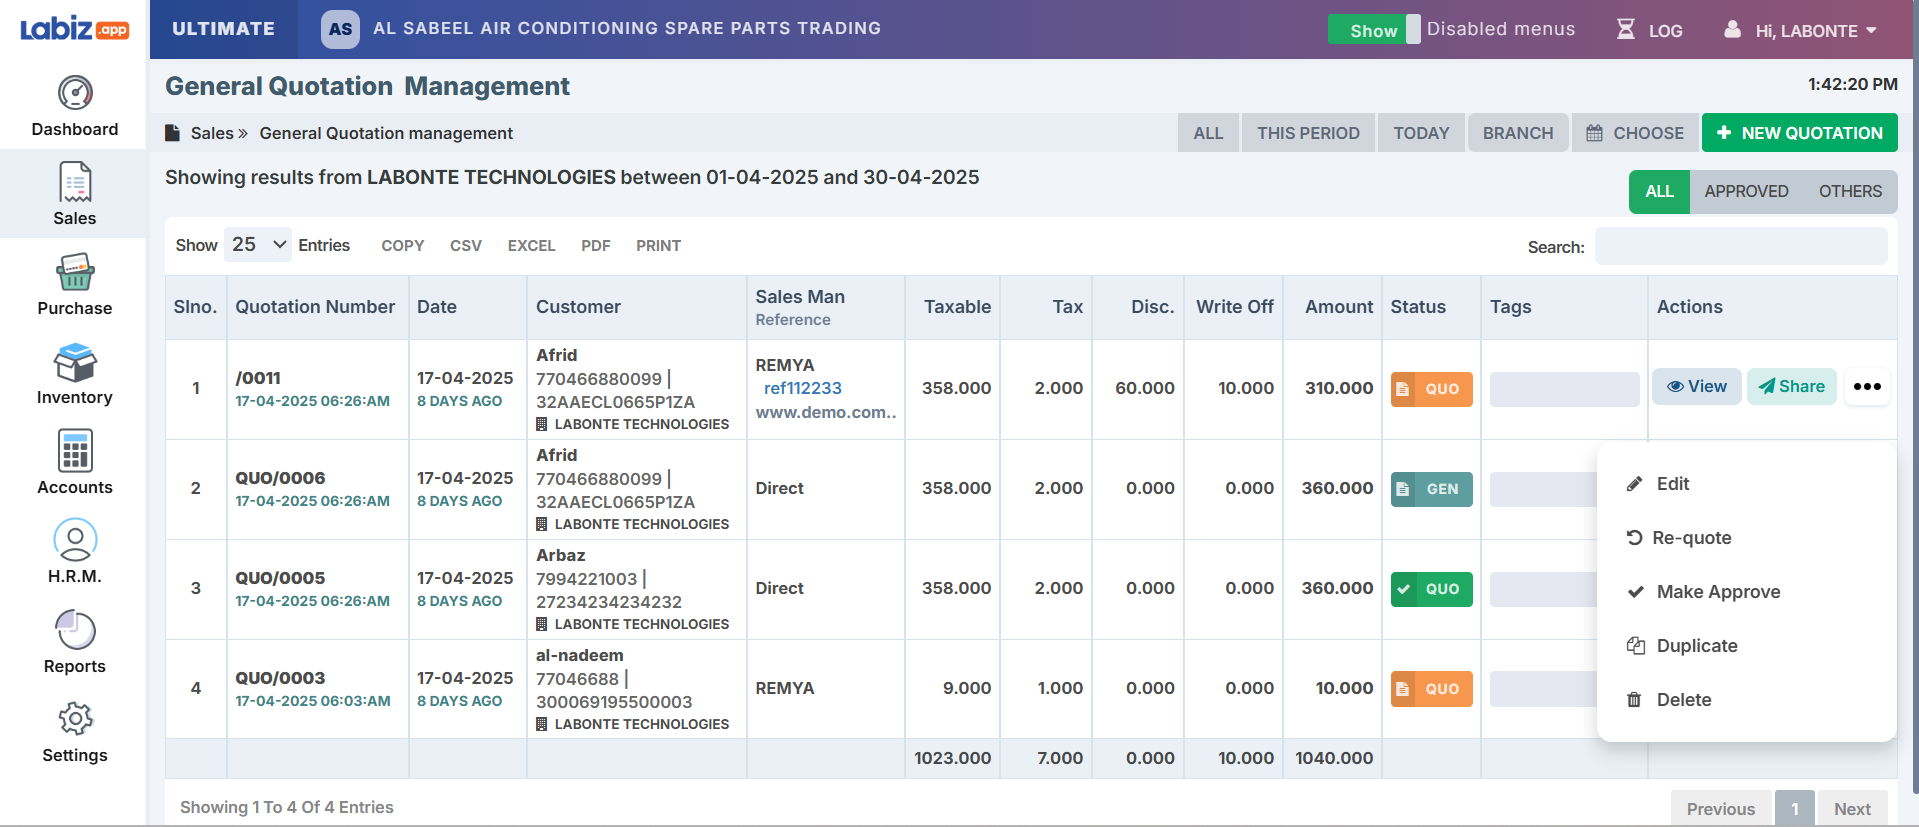1919x827 pixels.
Task: Open the three-dots actions menu for /0011
Action: point(1867,387)
